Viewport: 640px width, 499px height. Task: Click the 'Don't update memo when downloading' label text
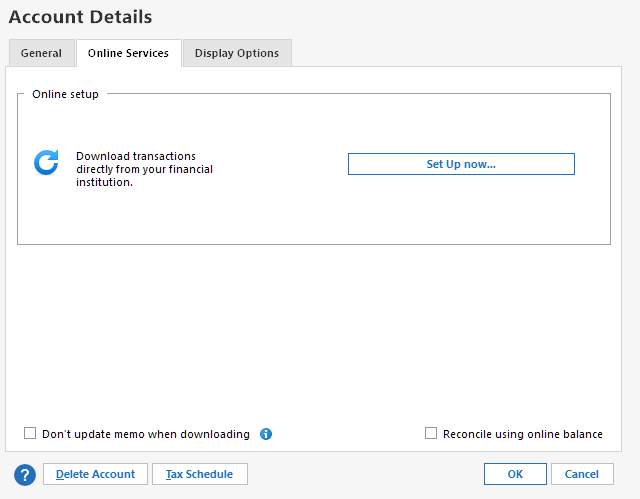(146, 434)
